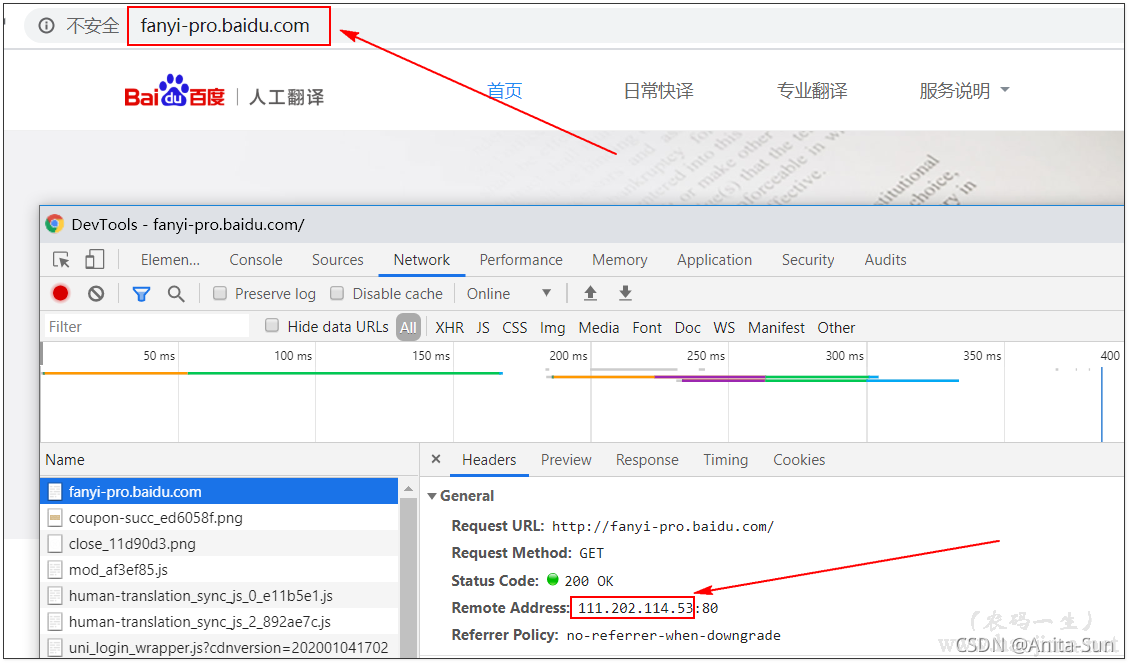The width and height of the screenshot is (1129, 663).
Task: Stop recording network log with red button
Action: 60,293
